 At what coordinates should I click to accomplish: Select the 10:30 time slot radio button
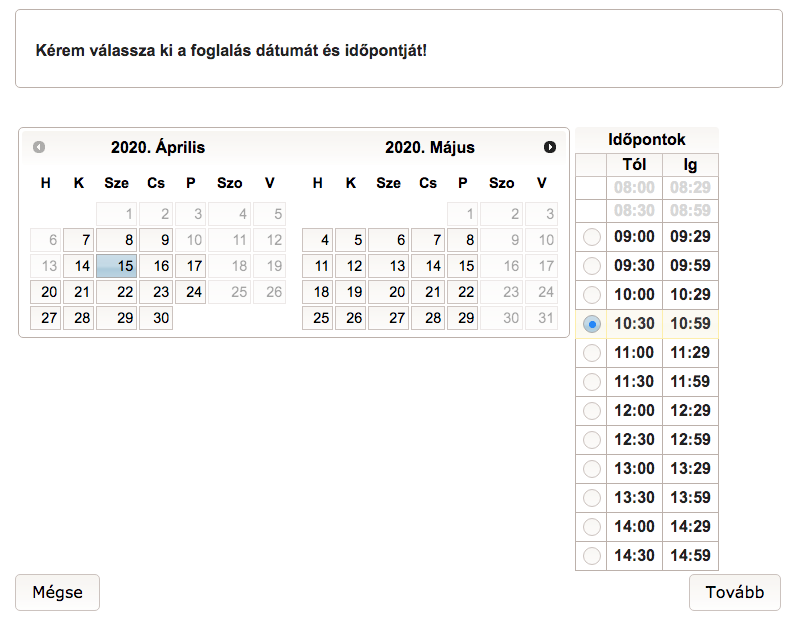coord(592,324)
